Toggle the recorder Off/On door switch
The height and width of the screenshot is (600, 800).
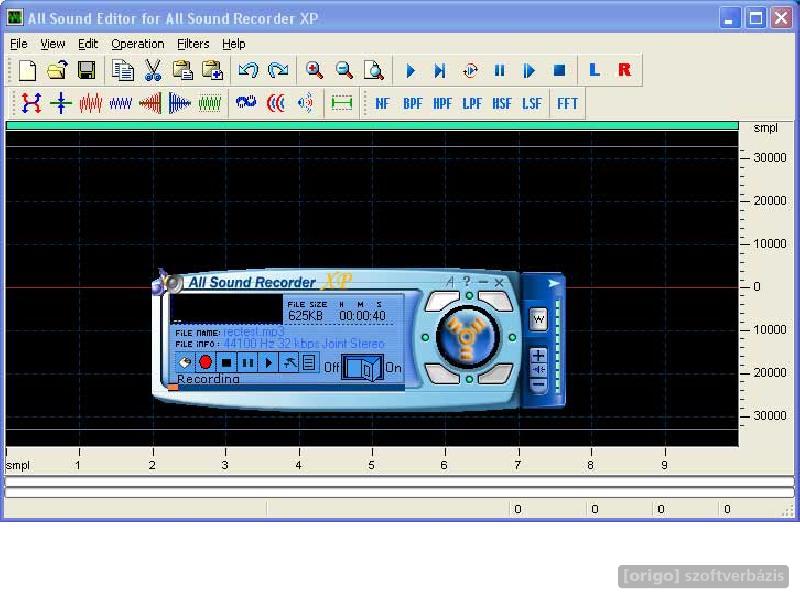coord(363,367)
